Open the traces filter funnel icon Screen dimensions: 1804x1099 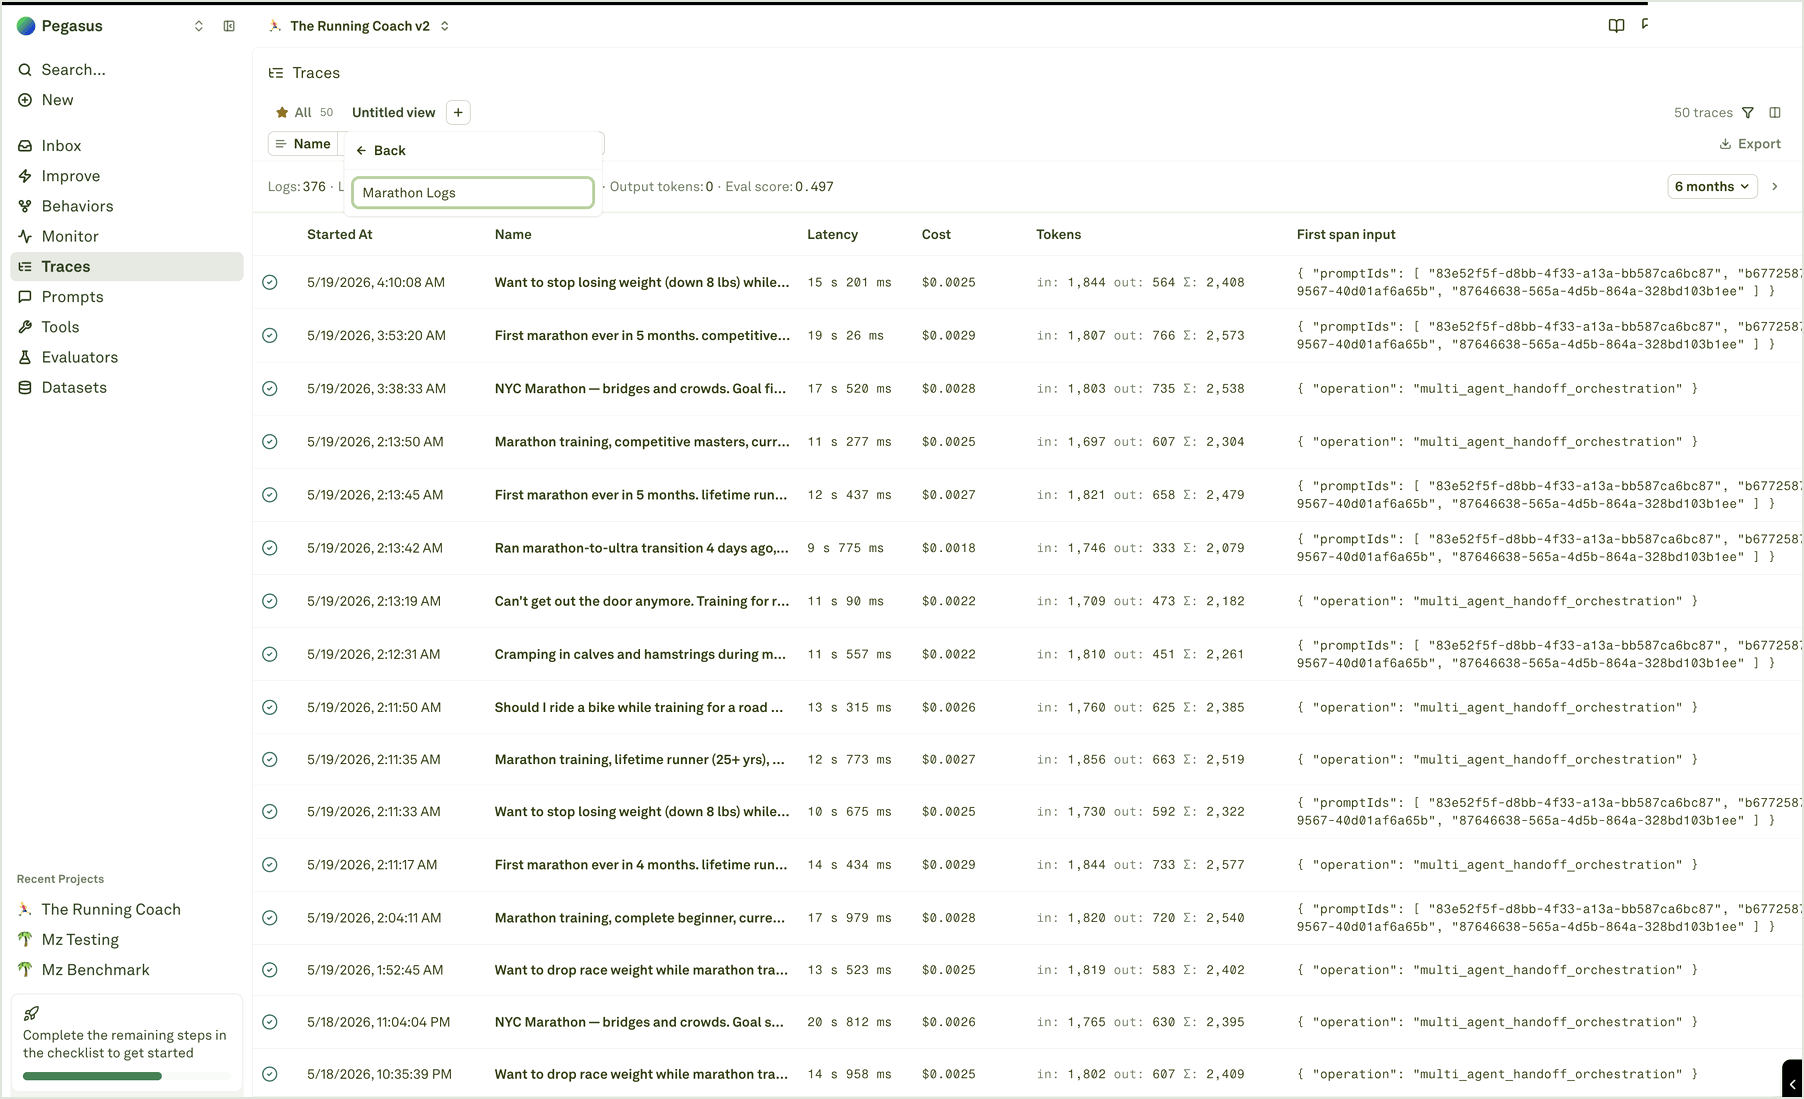coord(1748,113)
